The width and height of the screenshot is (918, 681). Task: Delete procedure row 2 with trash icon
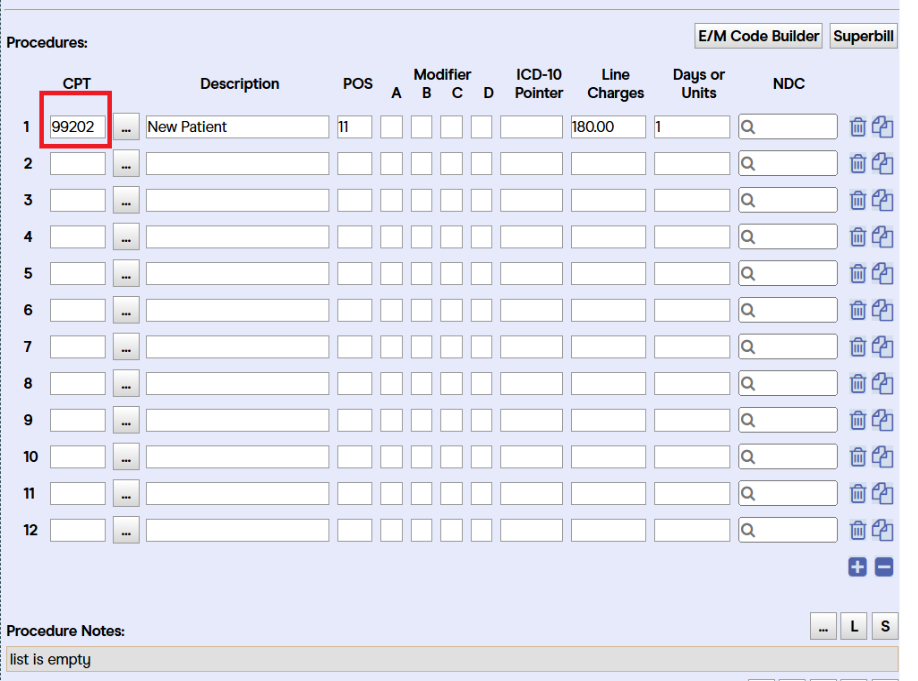[x=858, y=164]
